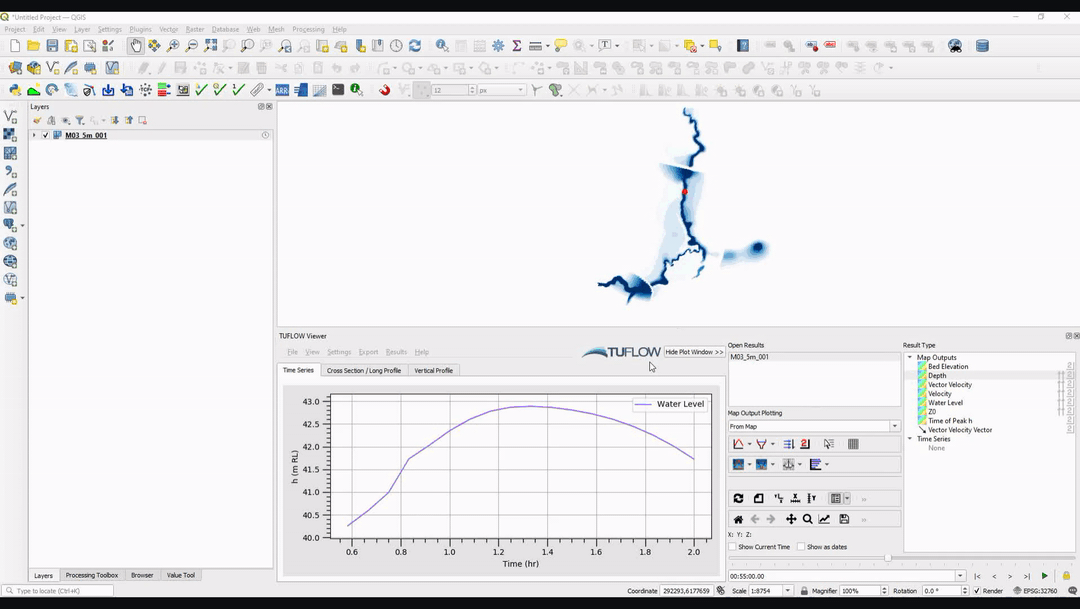1080x609 pixels.
Task: Select the zoom magnifier in TUFLOW Viewer
Action: pos(808,519)
